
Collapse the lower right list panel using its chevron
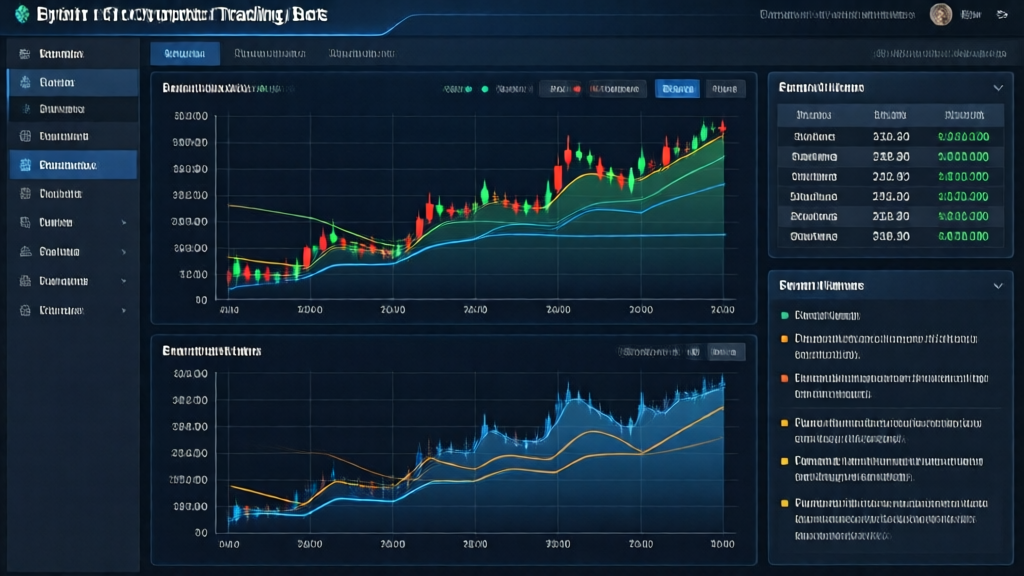point(997,286)
